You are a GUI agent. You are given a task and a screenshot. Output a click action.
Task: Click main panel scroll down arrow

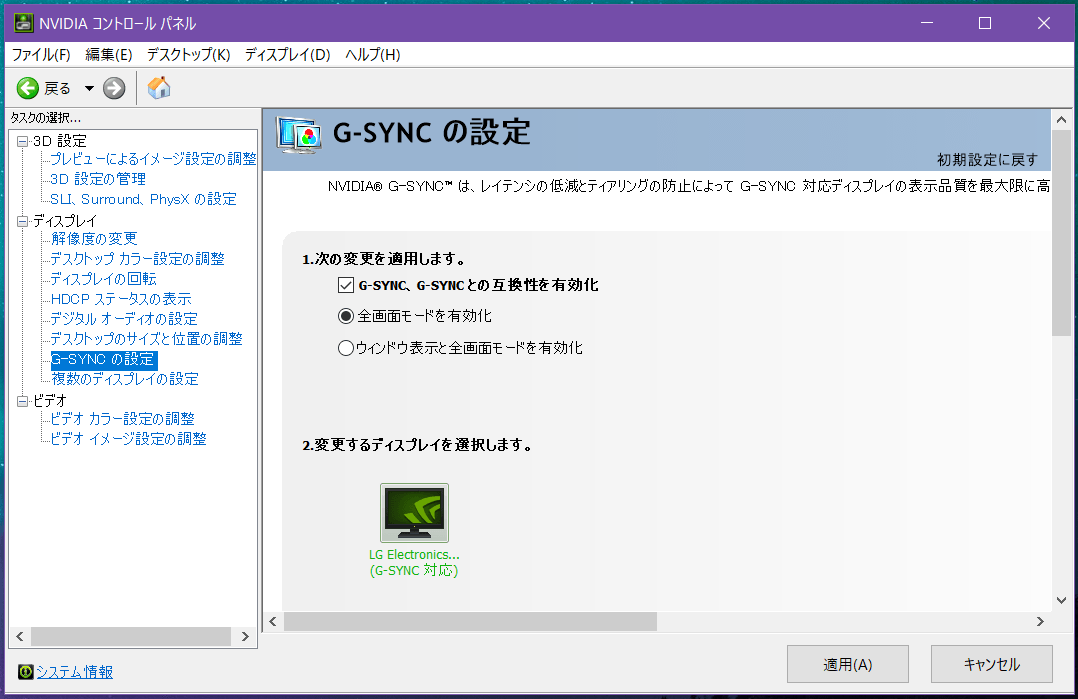[1062, 600]
